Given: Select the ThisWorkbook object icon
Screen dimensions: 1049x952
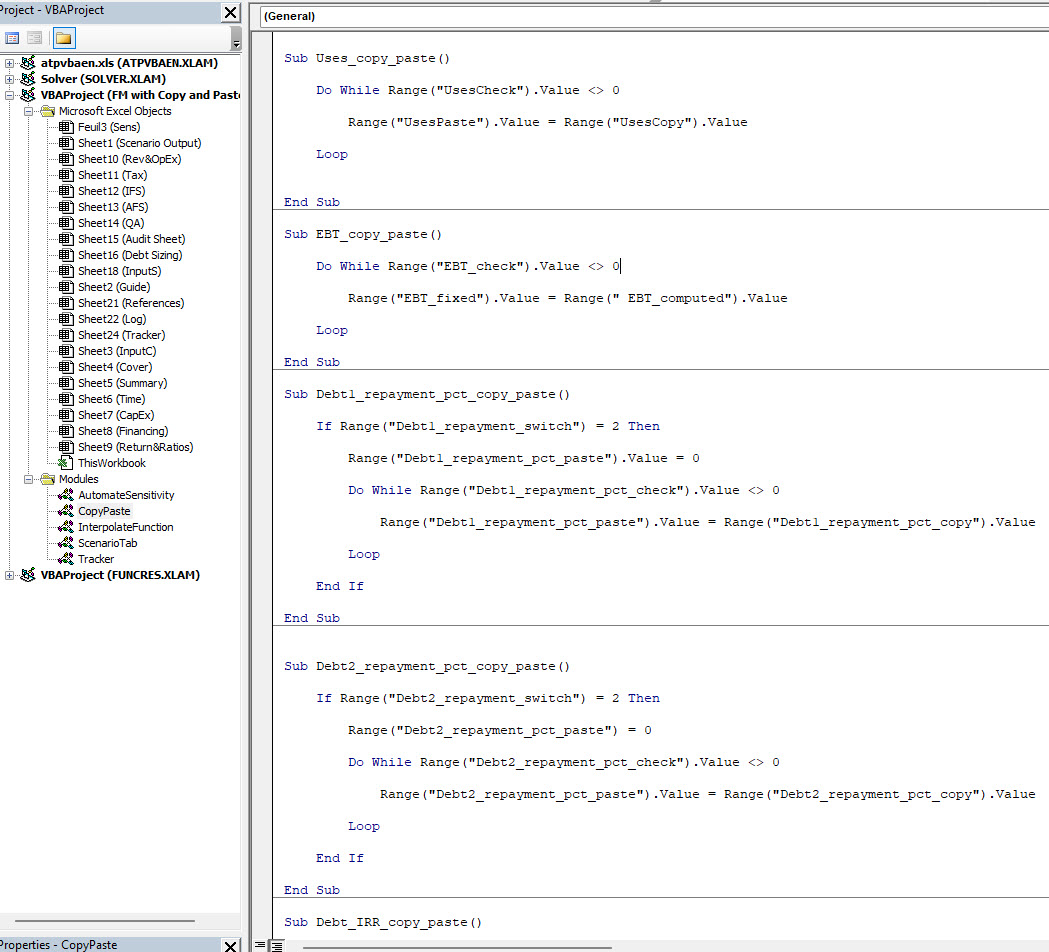Looking at the screenshot, I should coord(66,463).
